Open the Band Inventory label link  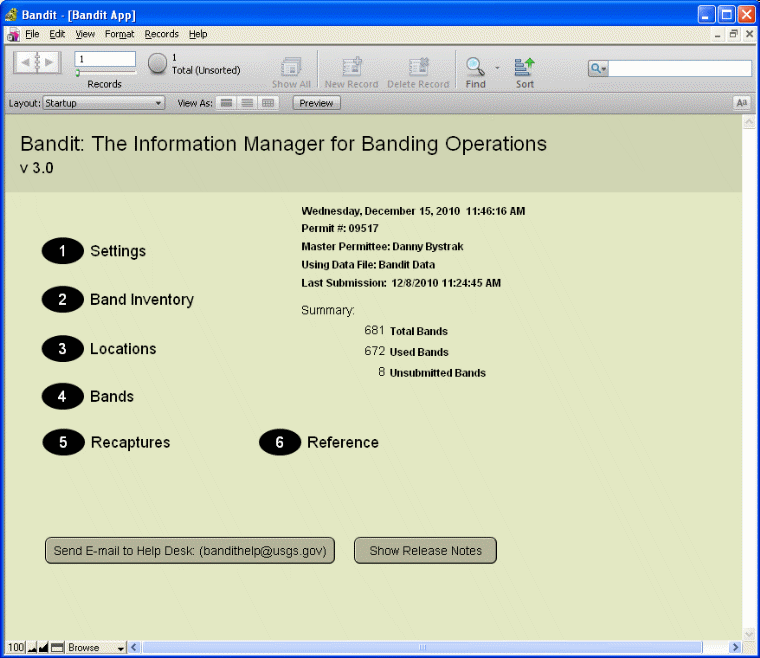(x=142, y=299)
